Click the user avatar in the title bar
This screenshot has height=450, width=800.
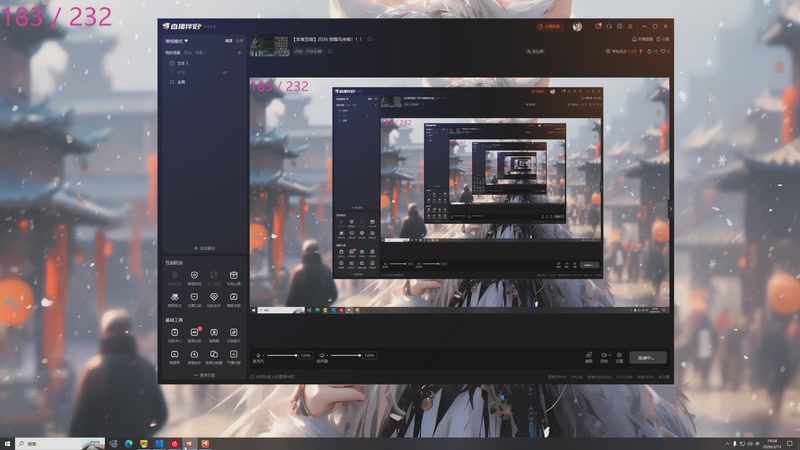pyautogui.click(x=577, y=27)
